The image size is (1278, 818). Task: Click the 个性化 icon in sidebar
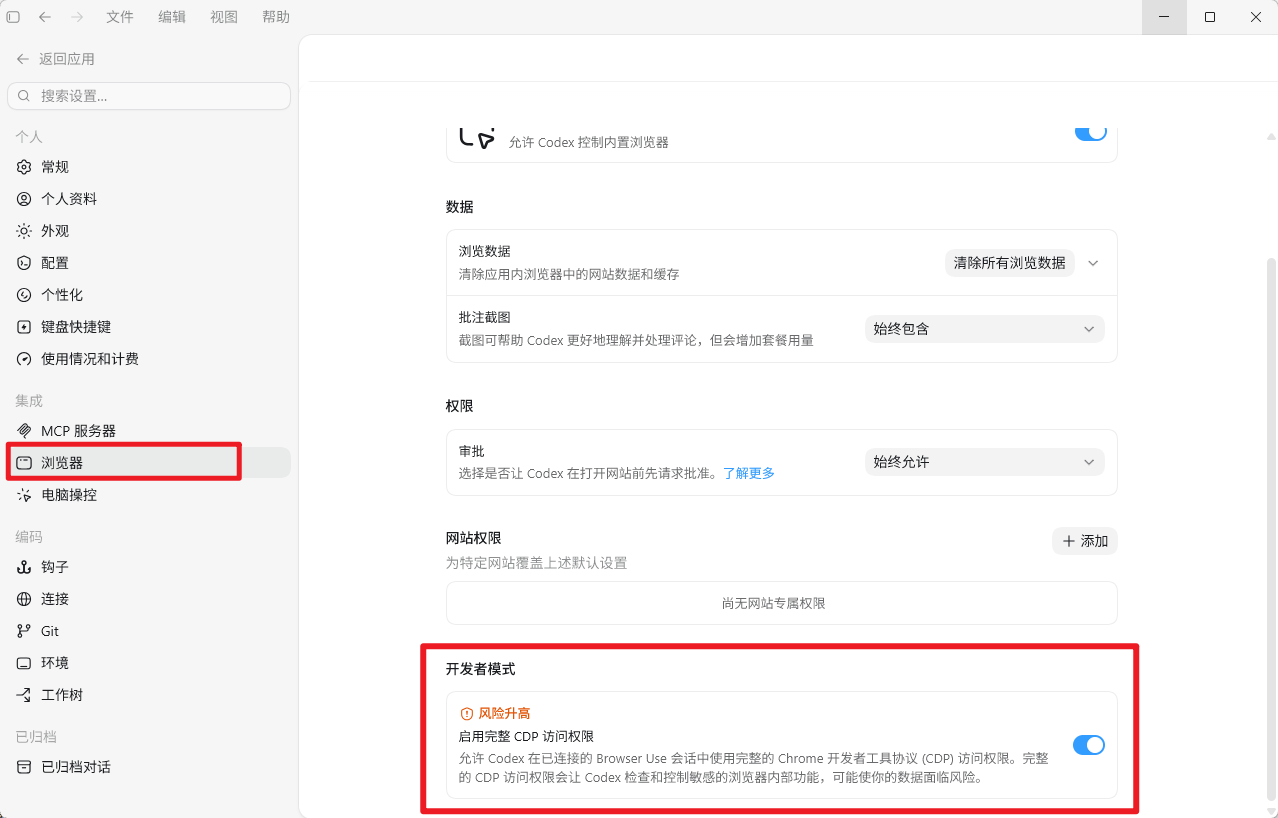click(24, 295)
